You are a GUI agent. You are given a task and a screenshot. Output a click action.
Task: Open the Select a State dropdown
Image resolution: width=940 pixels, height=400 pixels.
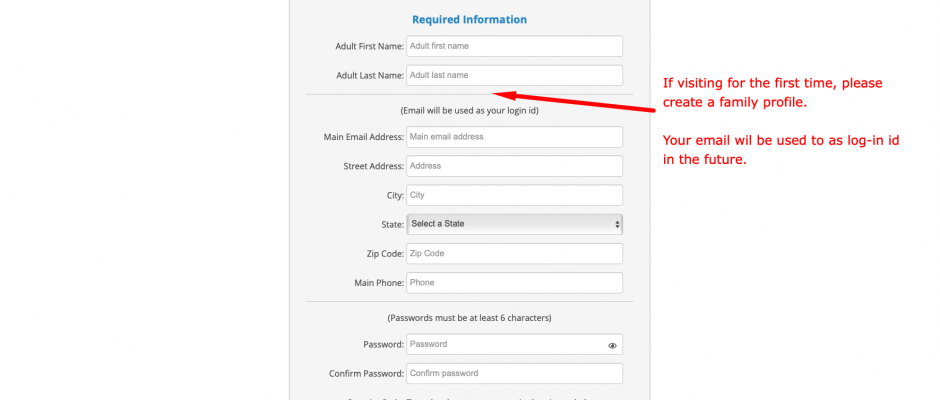point(514,224)
